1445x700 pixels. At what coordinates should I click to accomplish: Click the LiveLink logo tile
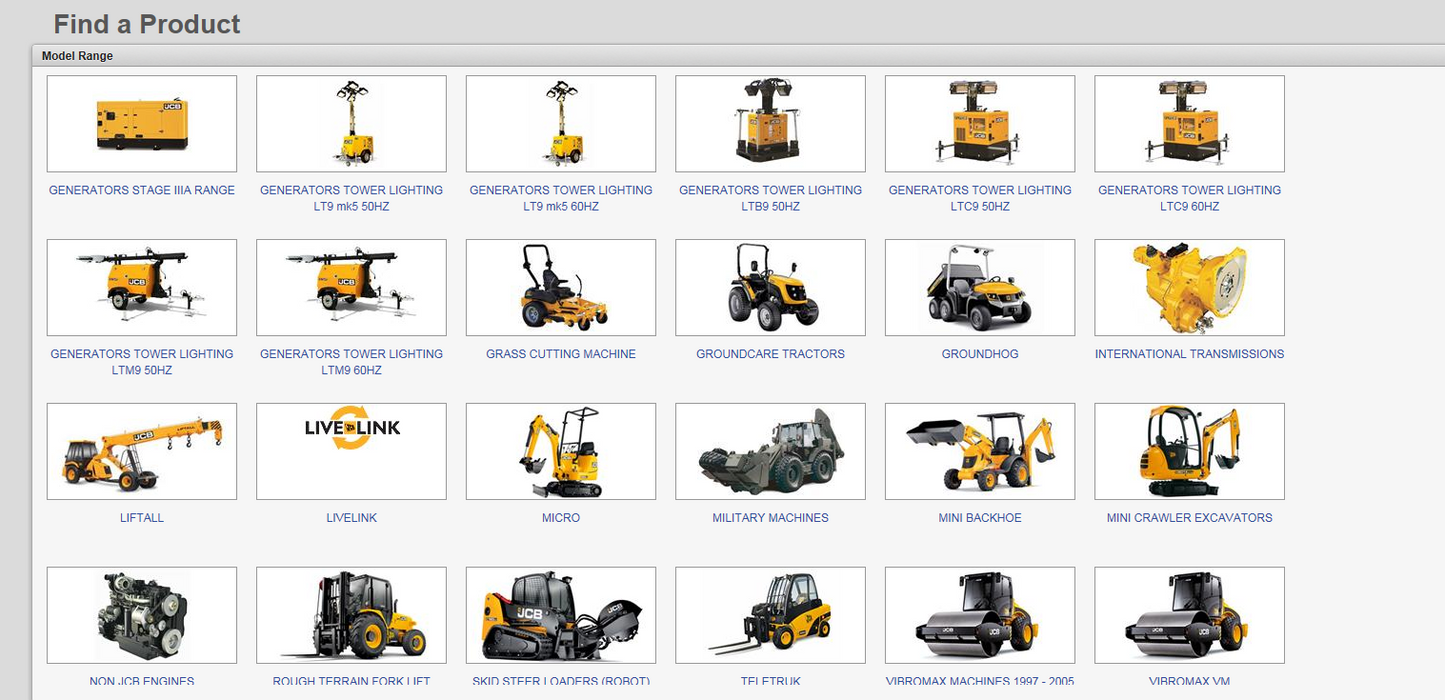pos(351,452)
